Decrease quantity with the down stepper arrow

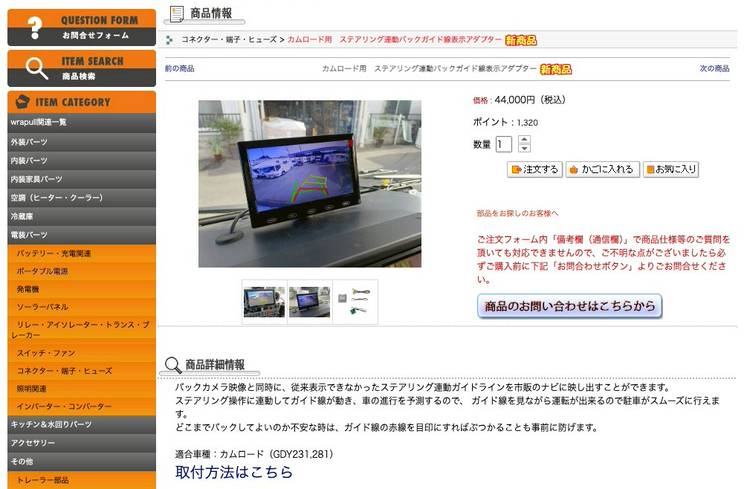tap(525, 148)
